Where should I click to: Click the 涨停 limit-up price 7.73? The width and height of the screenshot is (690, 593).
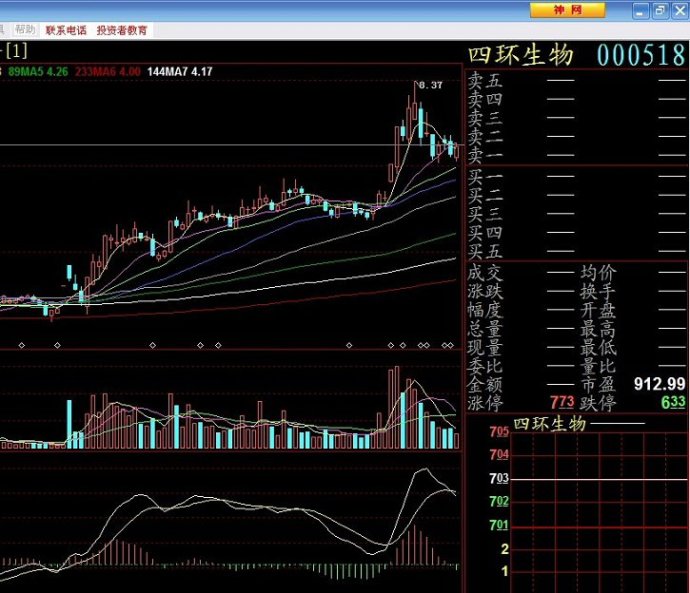561,403
